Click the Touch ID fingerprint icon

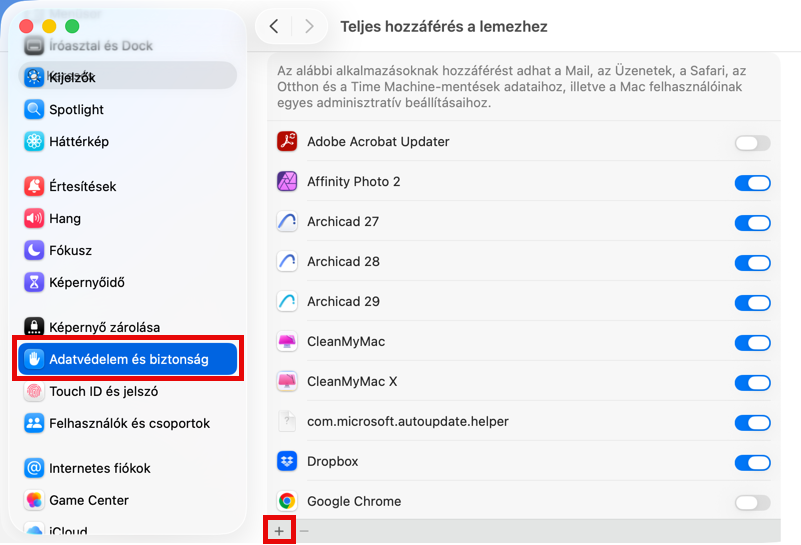(x=34, y=391)
